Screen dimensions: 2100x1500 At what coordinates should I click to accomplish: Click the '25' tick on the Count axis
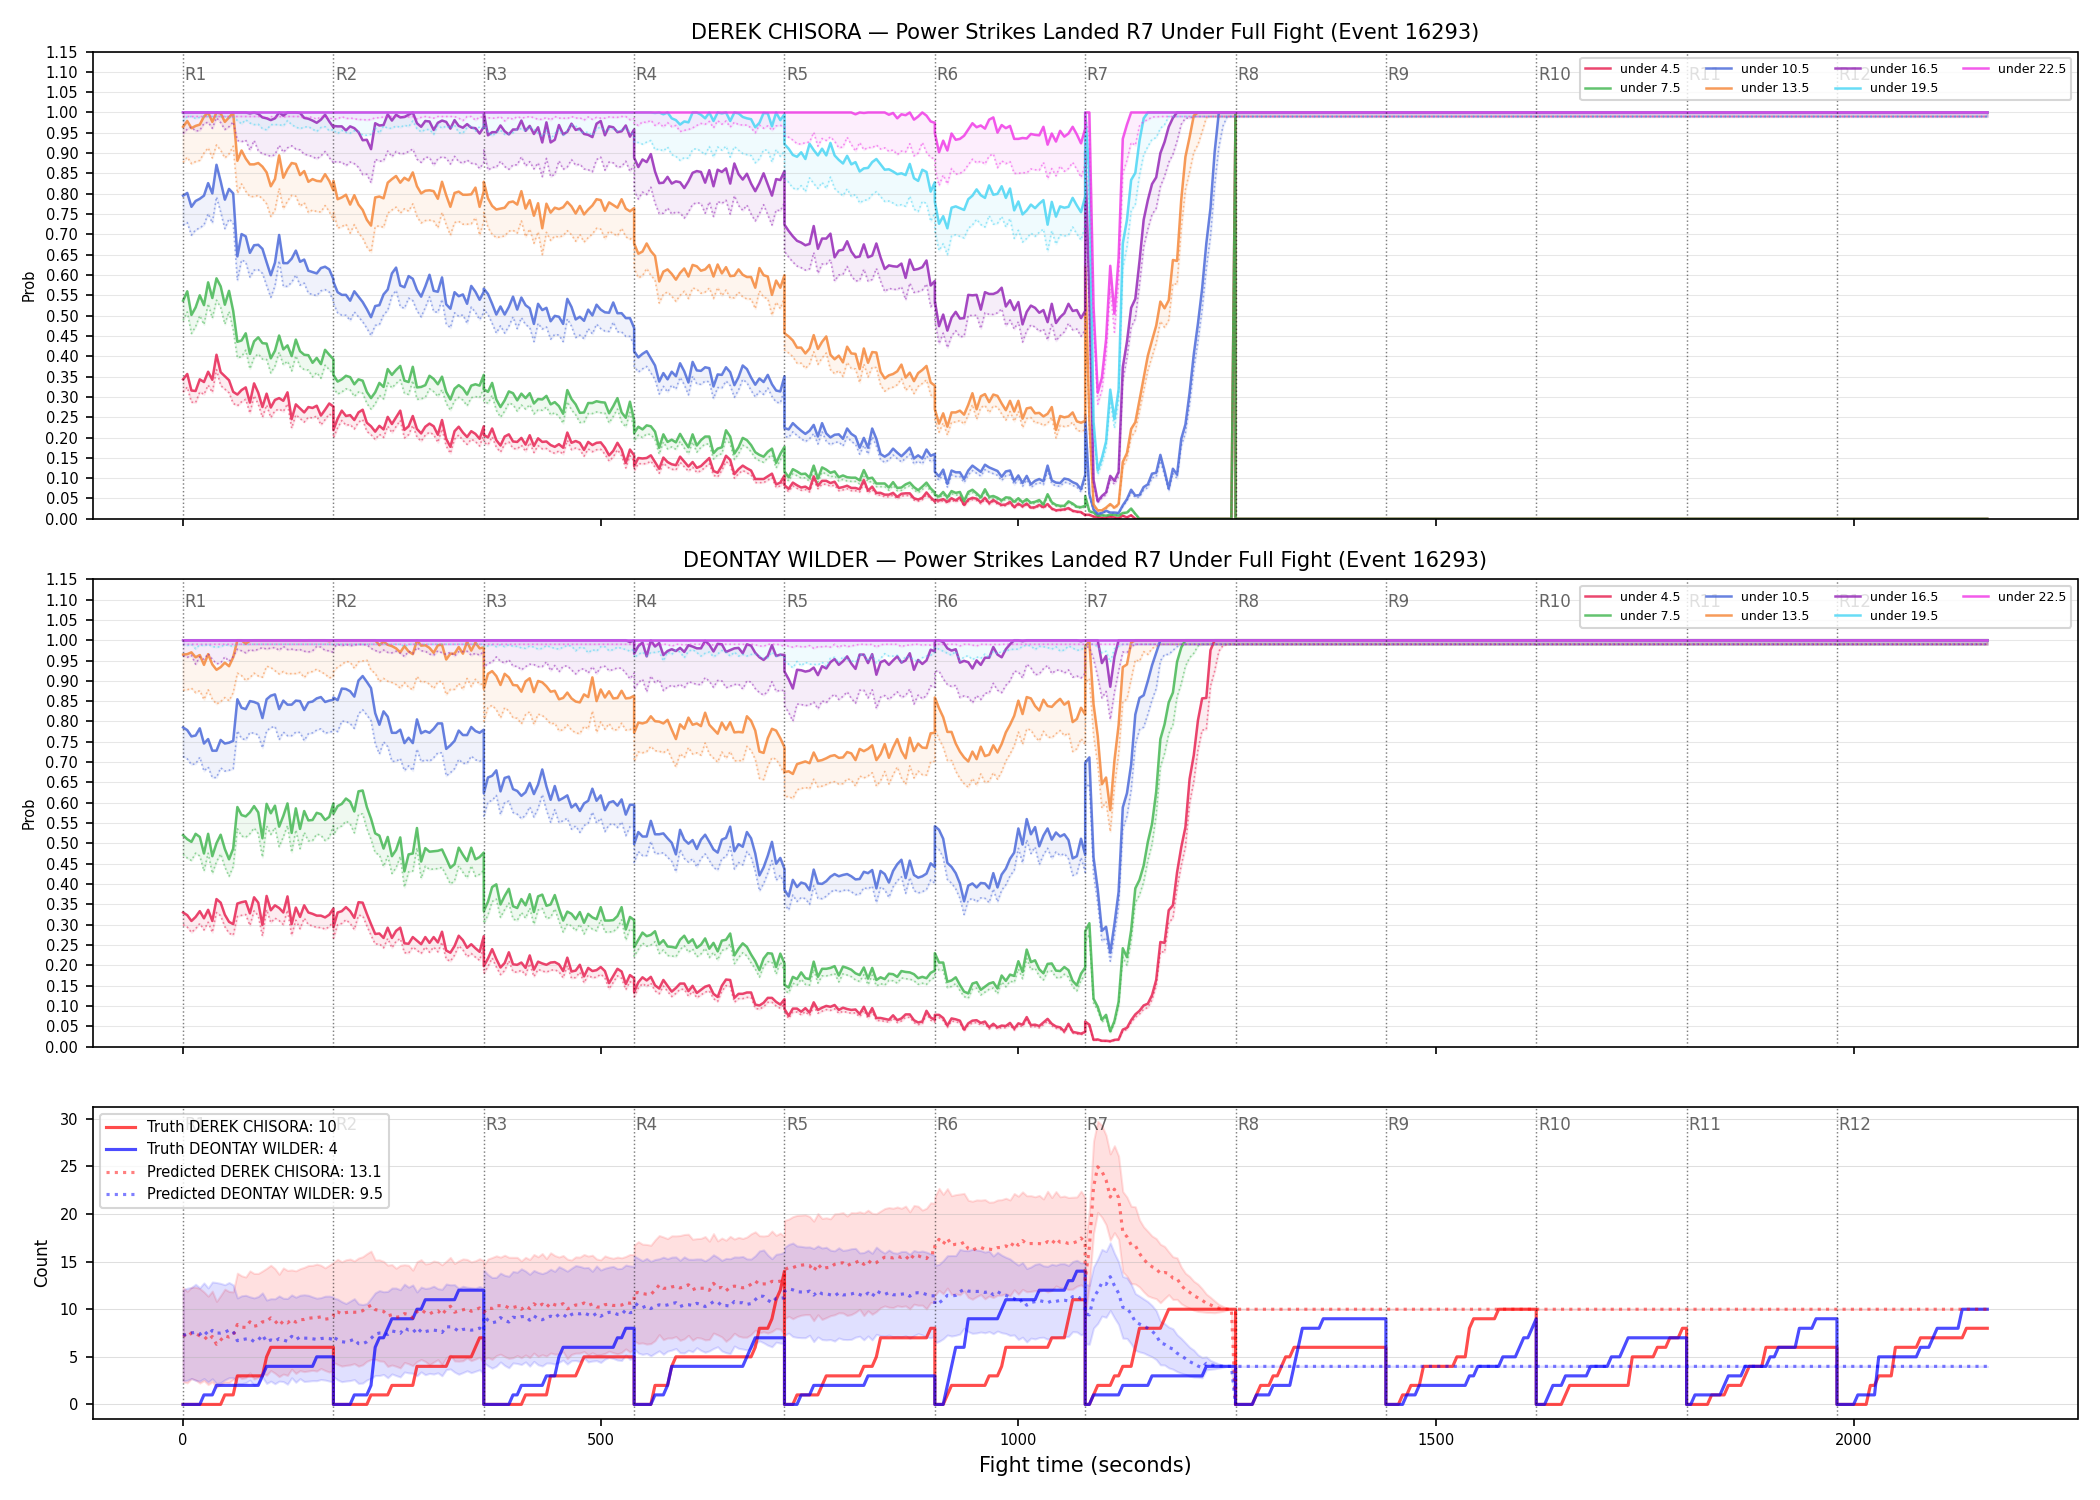pyautogui.click(x=68, y=1166)
